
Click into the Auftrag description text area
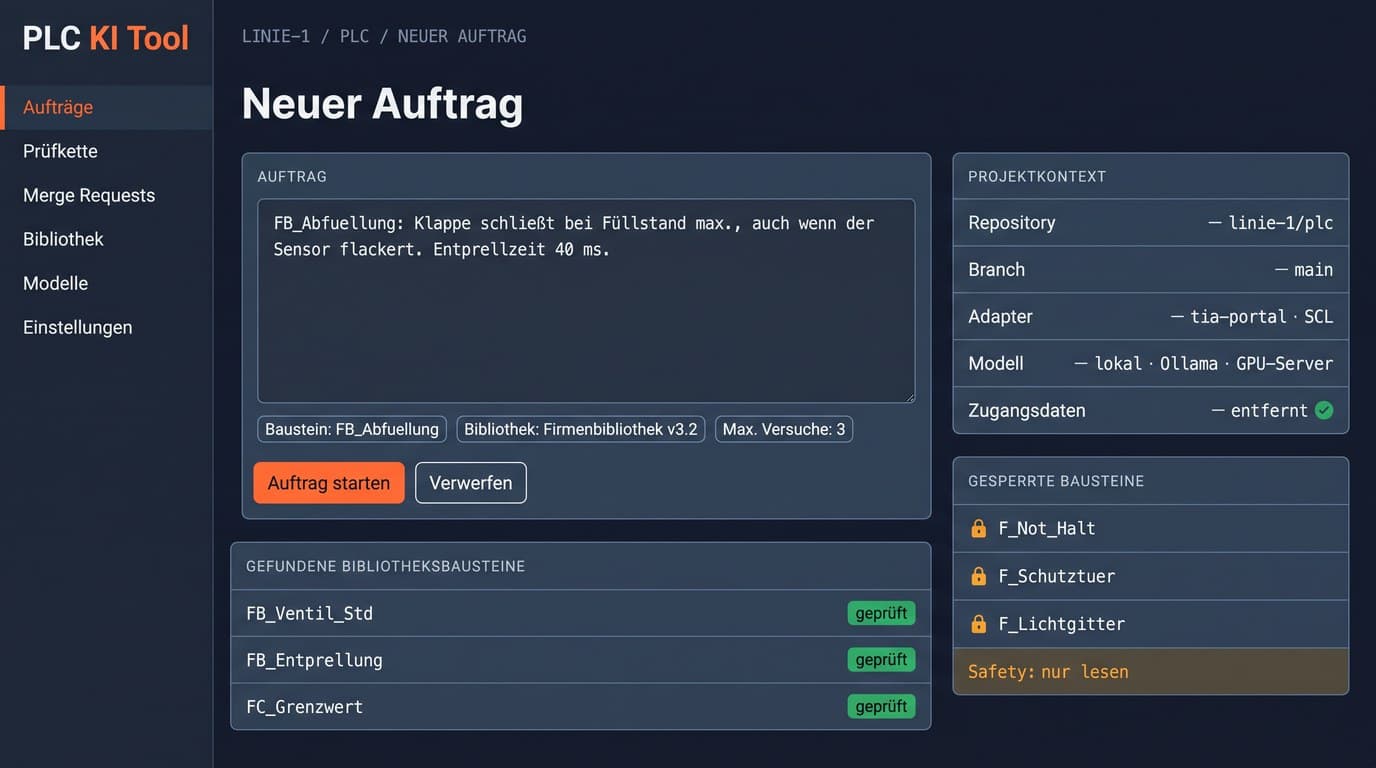click(586, 301)
